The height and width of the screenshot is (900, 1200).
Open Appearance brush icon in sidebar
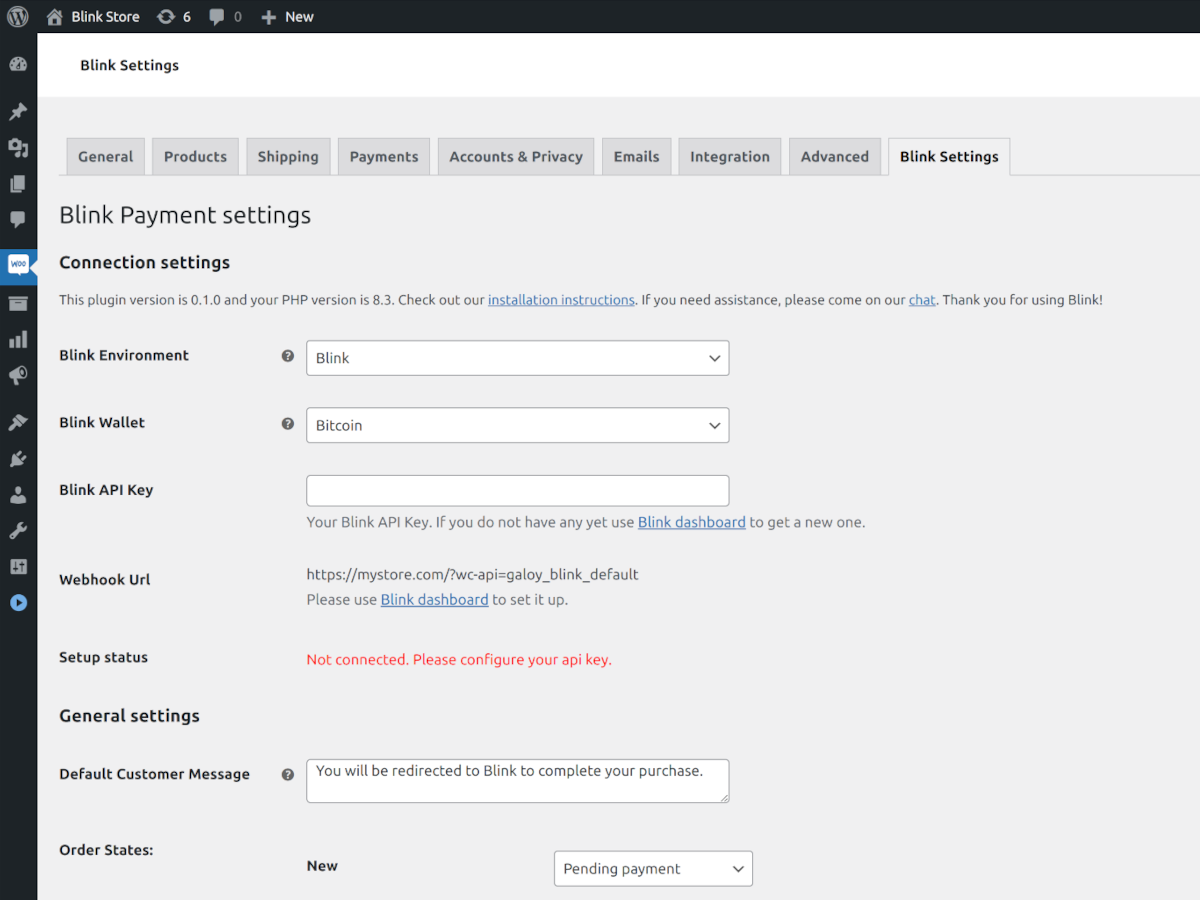(x=18, y=422)
